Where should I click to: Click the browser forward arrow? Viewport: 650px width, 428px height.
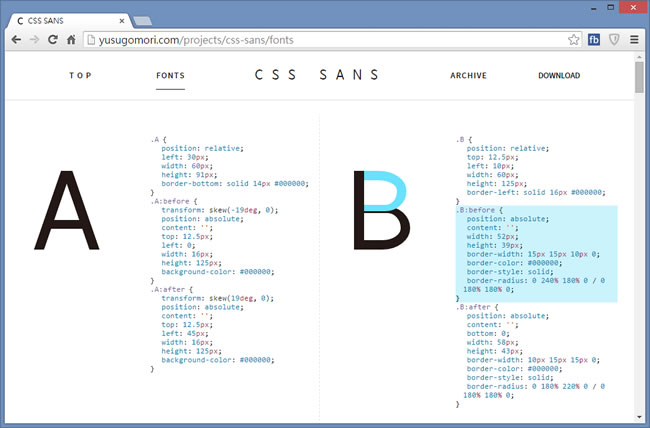pos(34,40)
